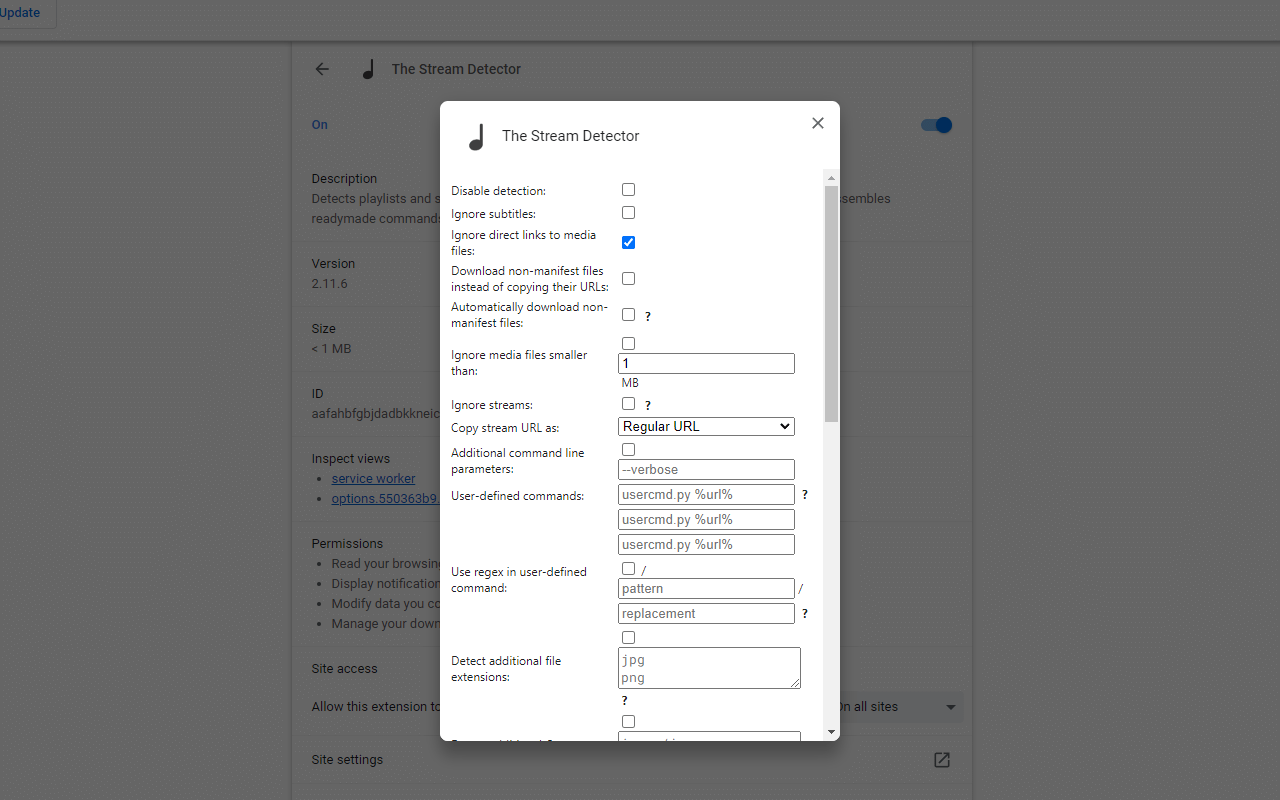Click the Inspect views heading
Viewport: 1280px width, 800px height.
350,459
